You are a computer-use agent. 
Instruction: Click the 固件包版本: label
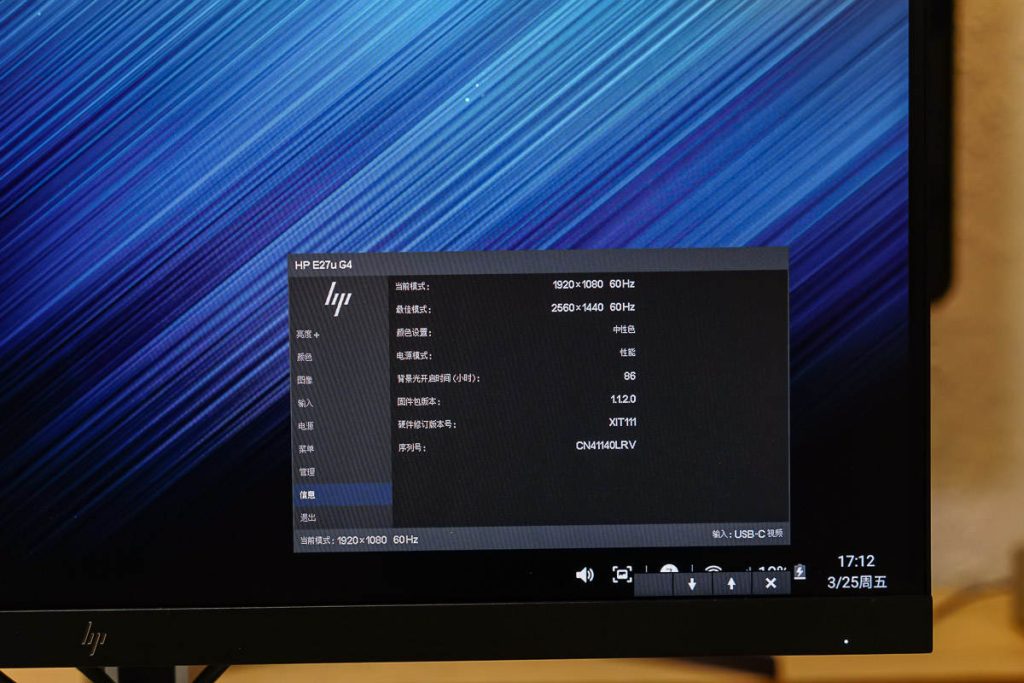[x=419, y=402]
